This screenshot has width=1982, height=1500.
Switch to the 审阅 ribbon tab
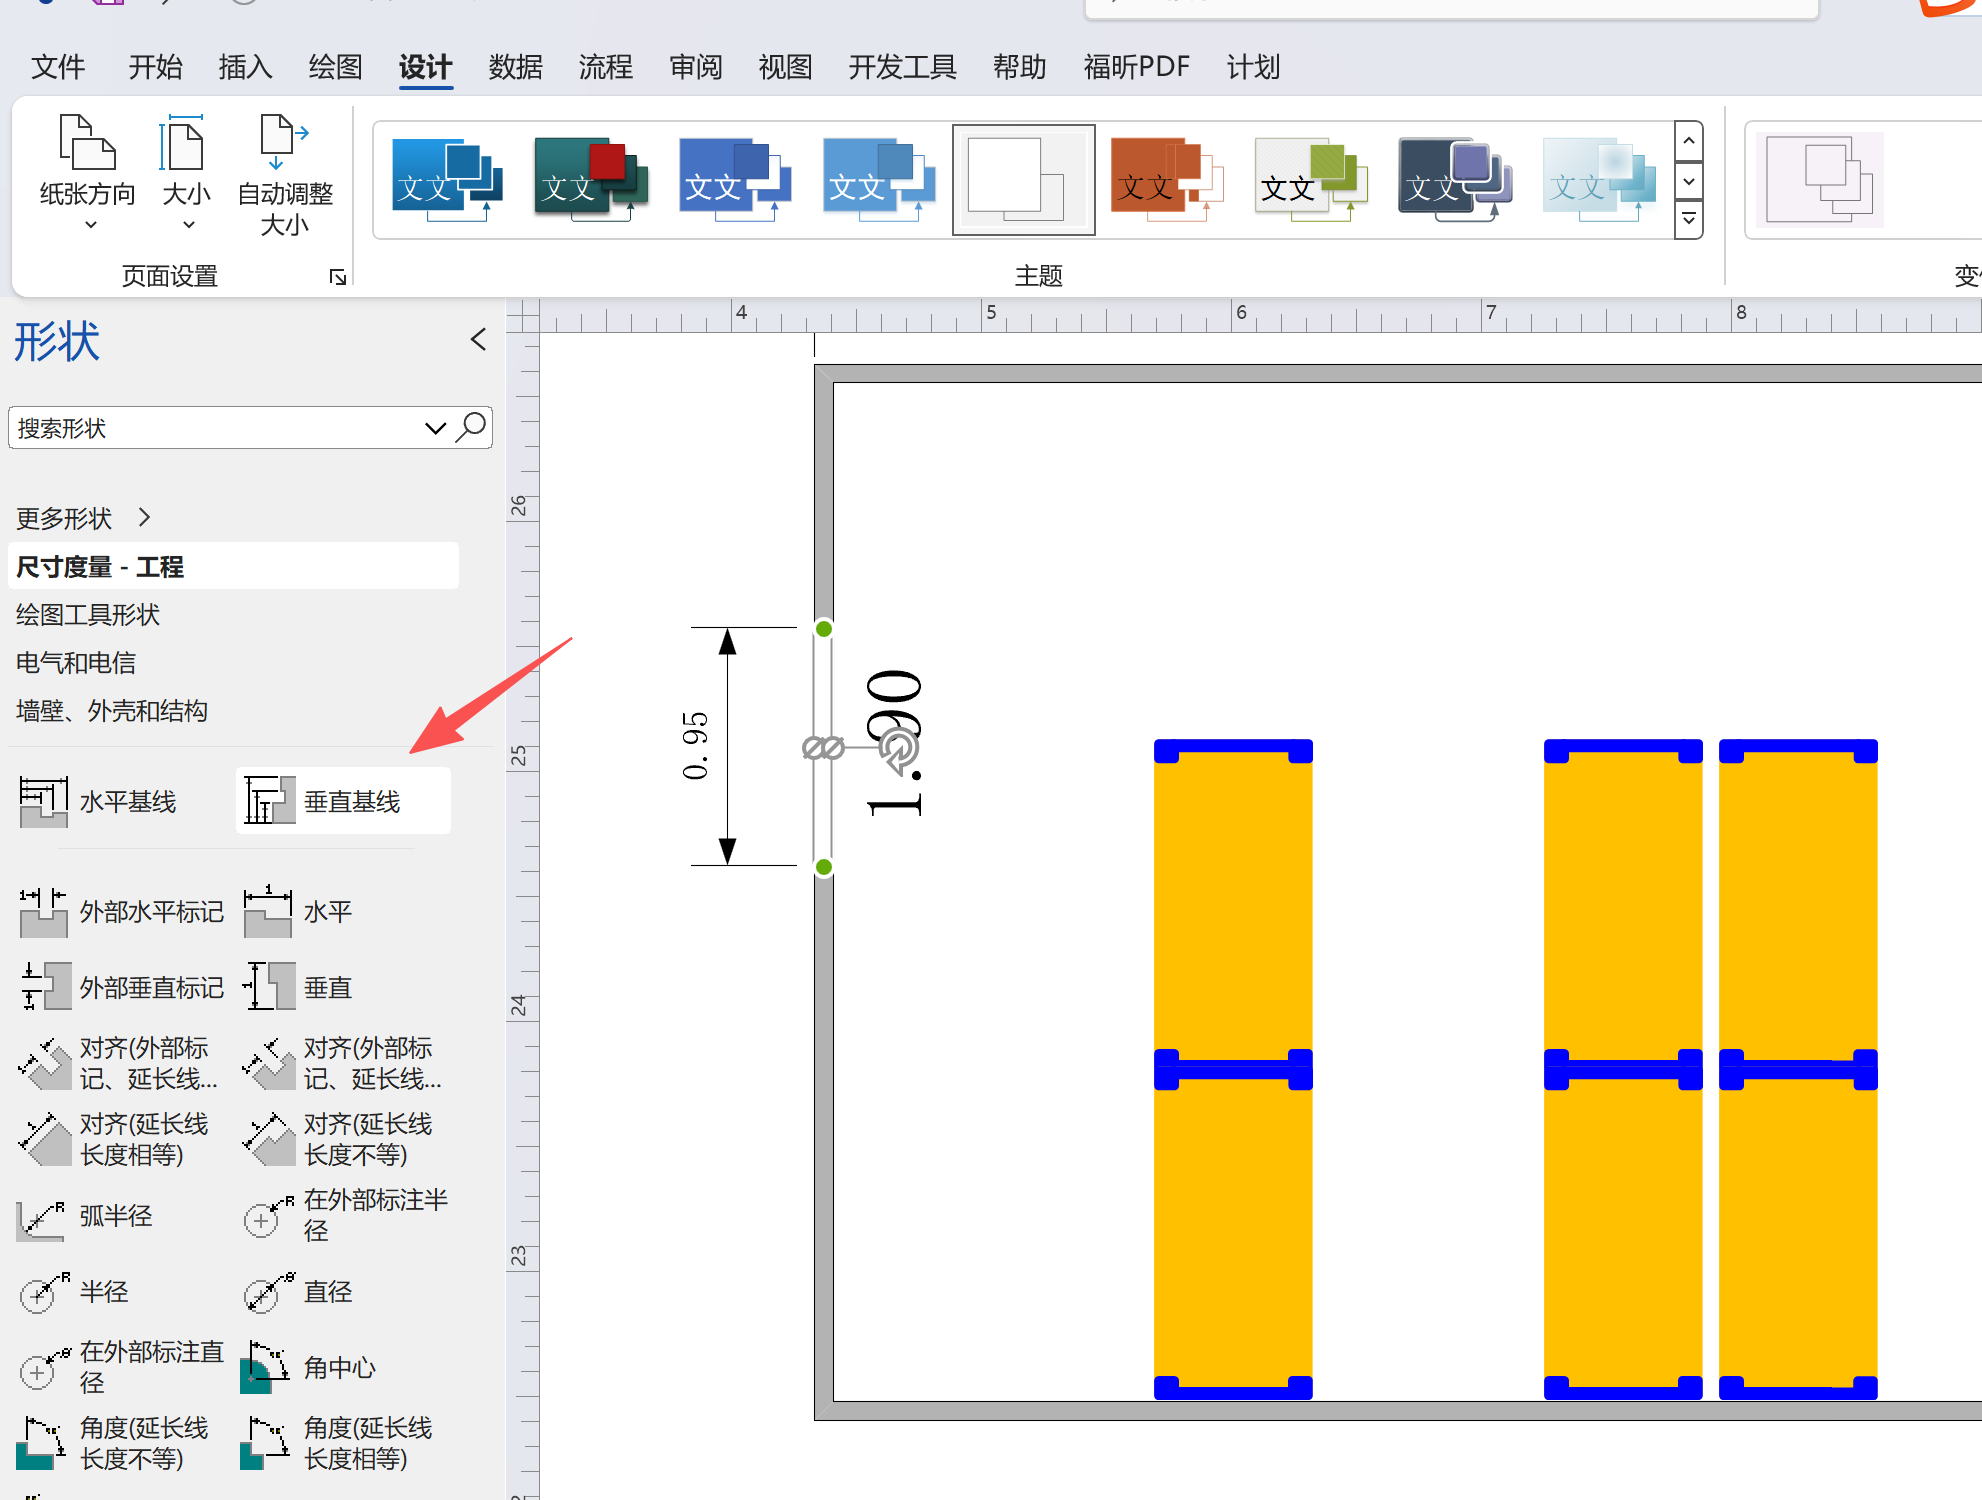[x=695, y=67]
